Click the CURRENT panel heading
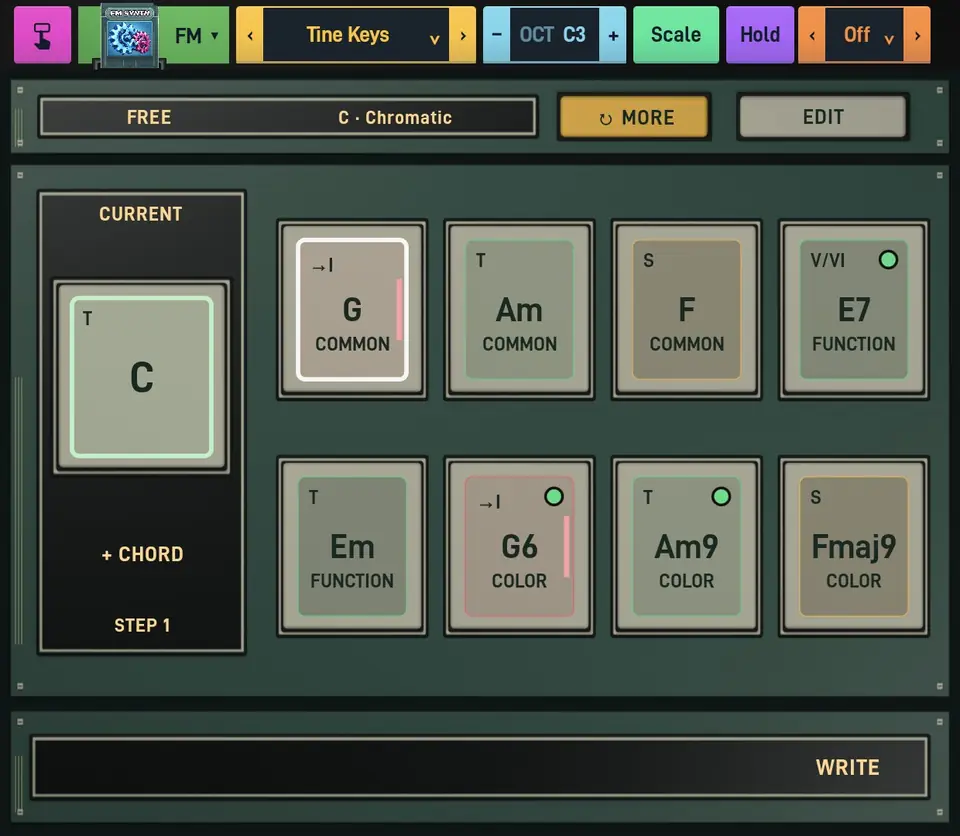 click(x=141, y=214)
